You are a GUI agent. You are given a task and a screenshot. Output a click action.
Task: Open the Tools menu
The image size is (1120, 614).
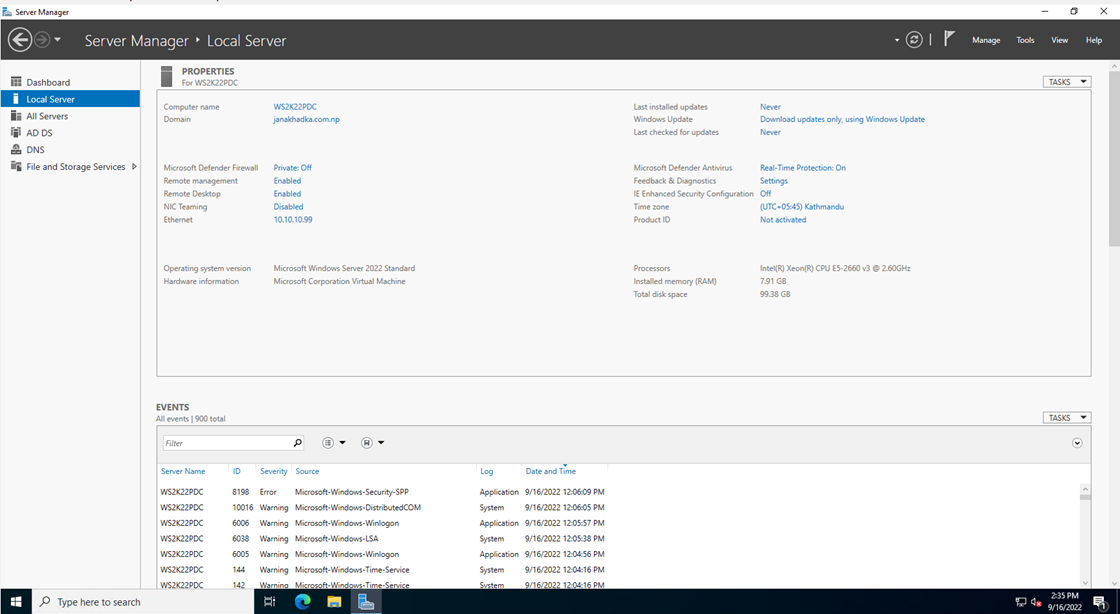(1025, 40)
